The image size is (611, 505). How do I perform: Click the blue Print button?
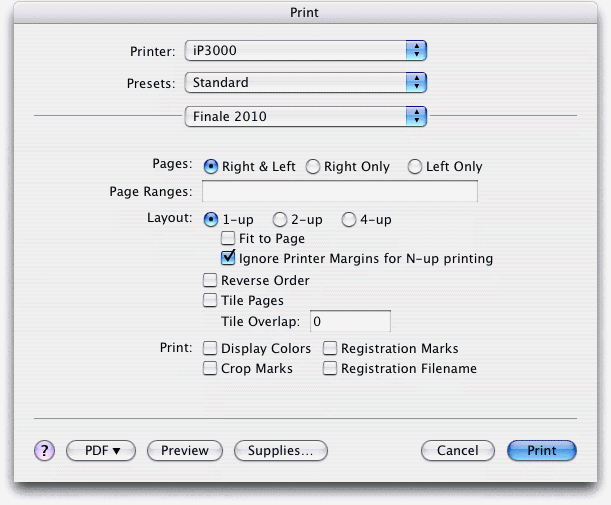click(x=542, y=451)
